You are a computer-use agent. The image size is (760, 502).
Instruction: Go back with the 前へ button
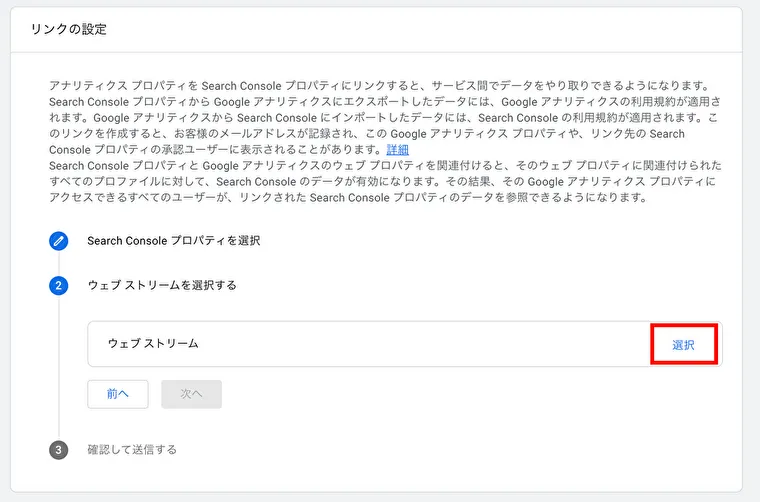pos(118,394)
